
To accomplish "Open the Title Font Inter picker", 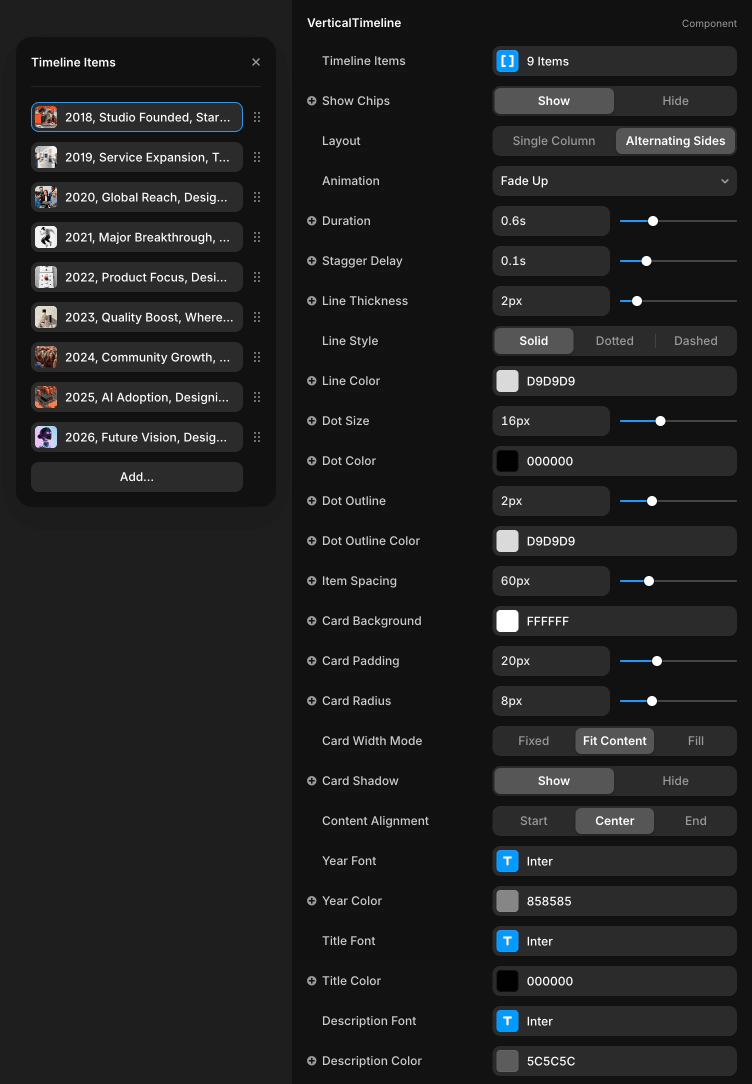I will click(x=614, y=941).
